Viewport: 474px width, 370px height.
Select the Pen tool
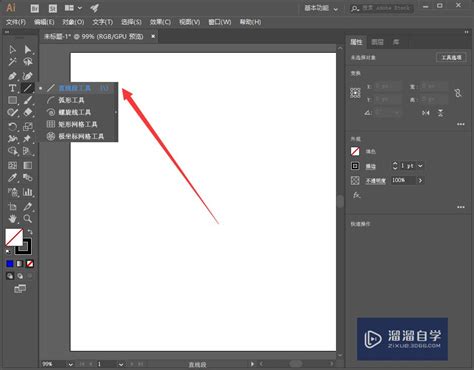12,76
